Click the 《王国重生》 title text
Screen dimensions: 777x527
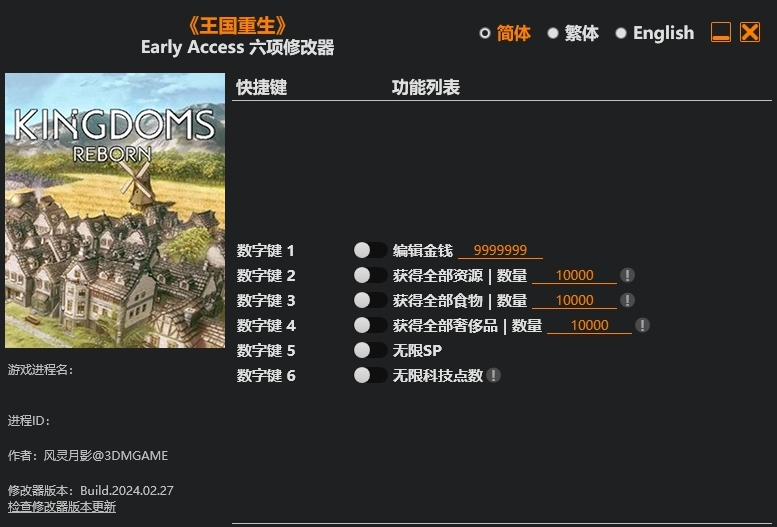[237, 26]
